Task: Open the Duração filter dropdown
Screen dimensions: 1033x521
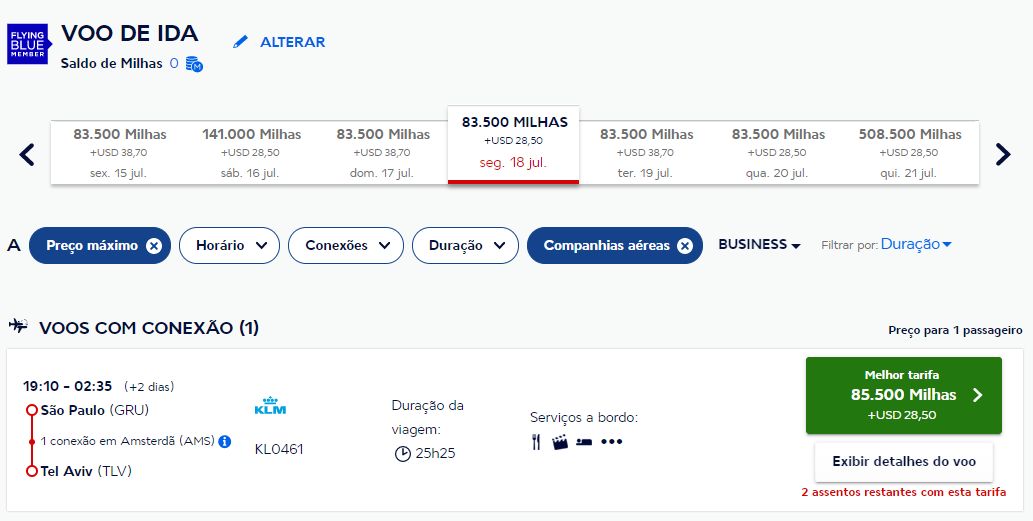Action: tap(465, 246)
